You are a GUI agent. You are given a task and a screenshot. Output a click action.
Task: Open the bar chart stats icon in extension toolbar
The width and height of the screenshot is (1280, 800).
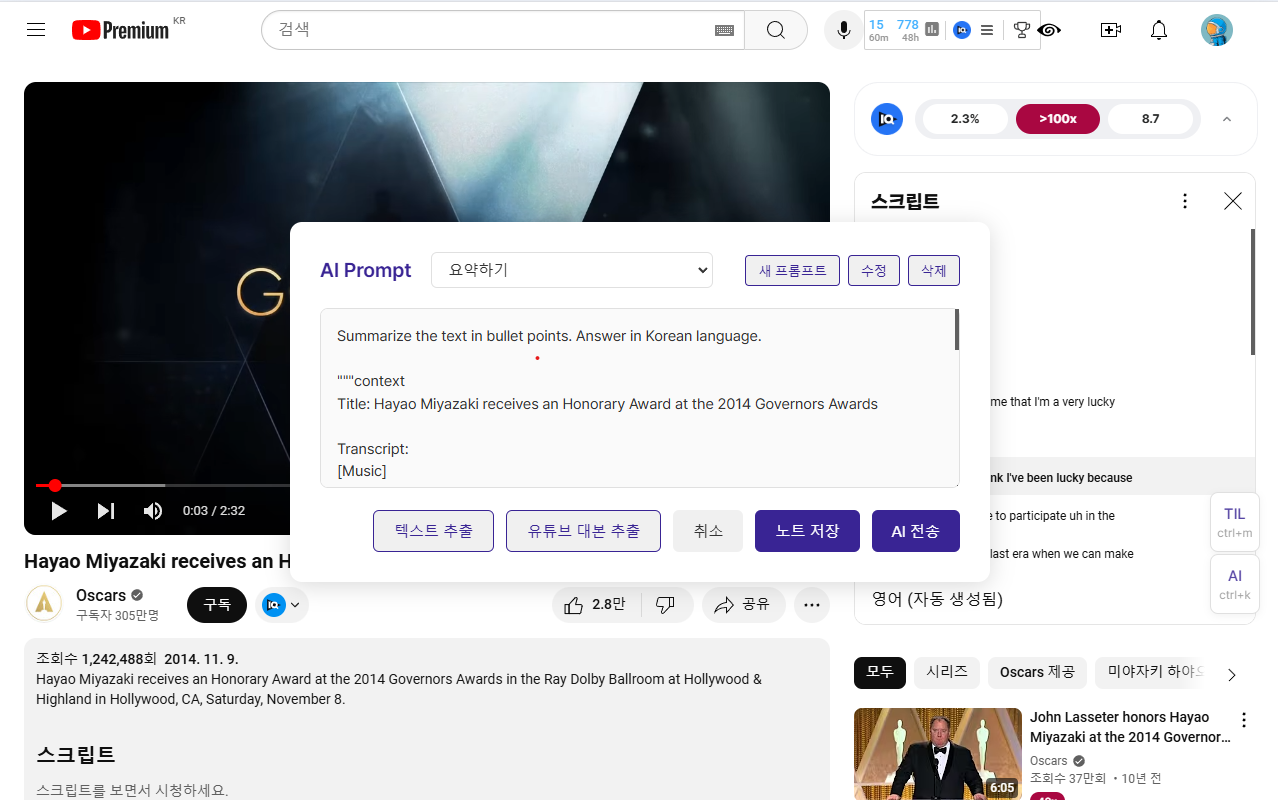[x=933, y=30]
